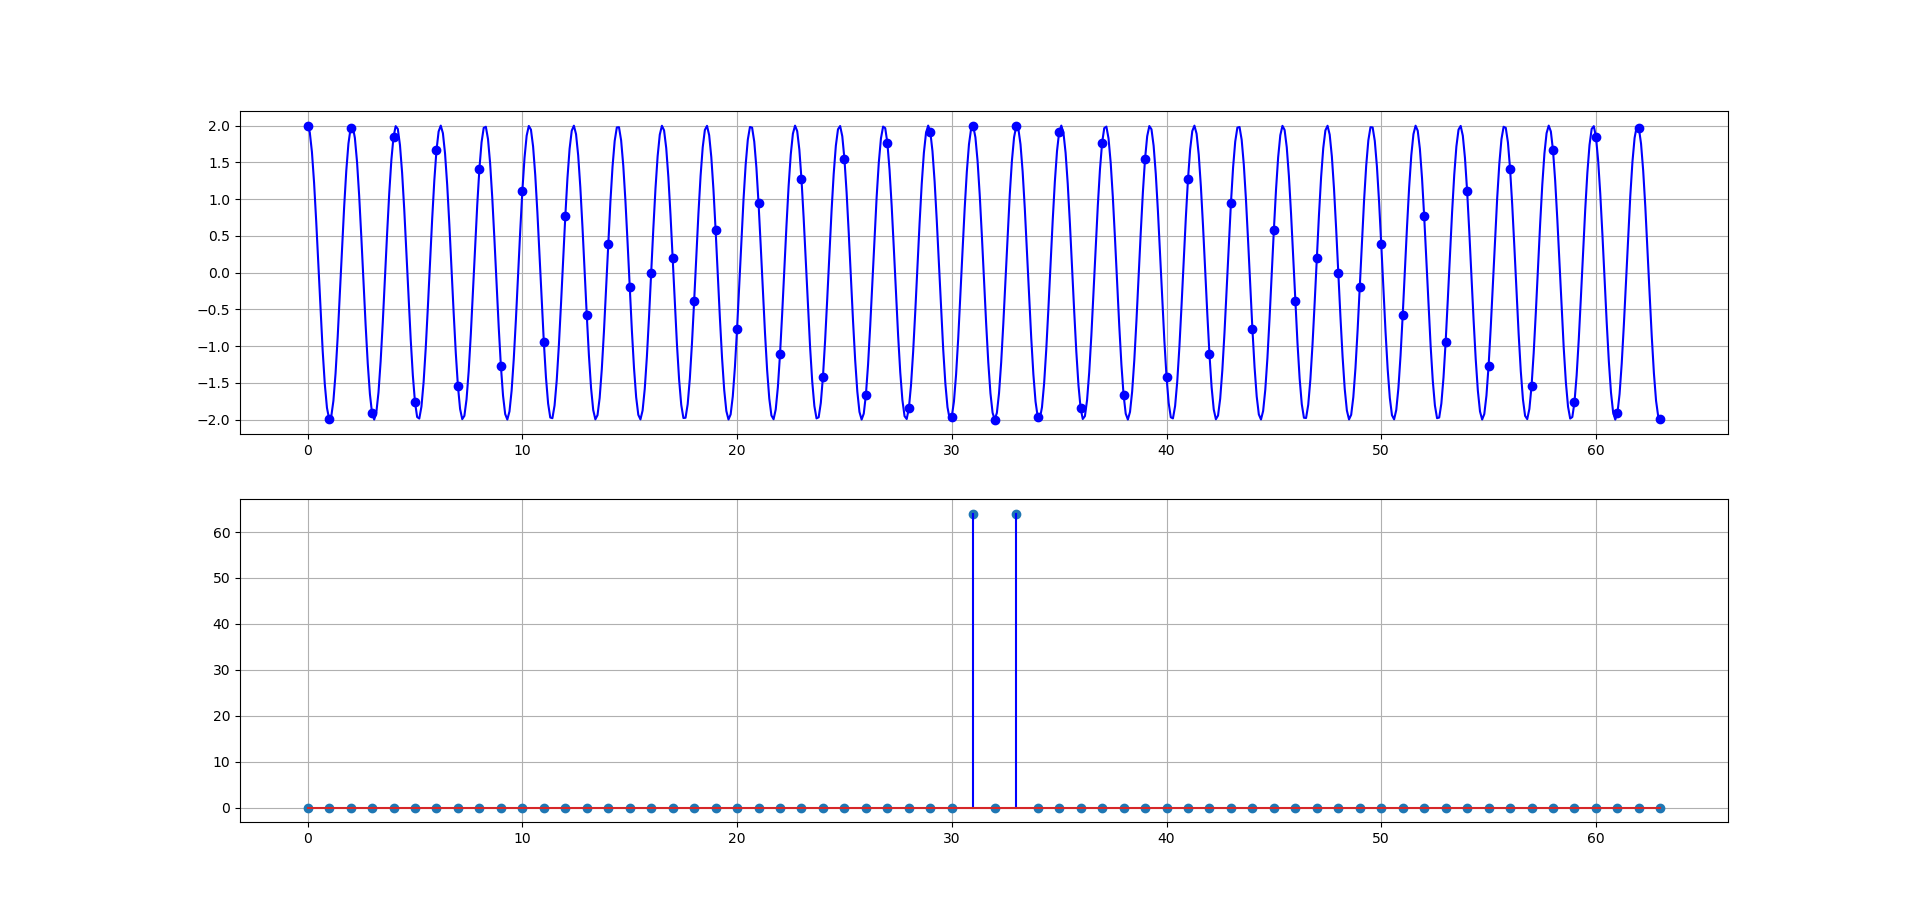Select x-axis tick label 10 under upper plot
1920x924 pixels.
pos(522,450)
